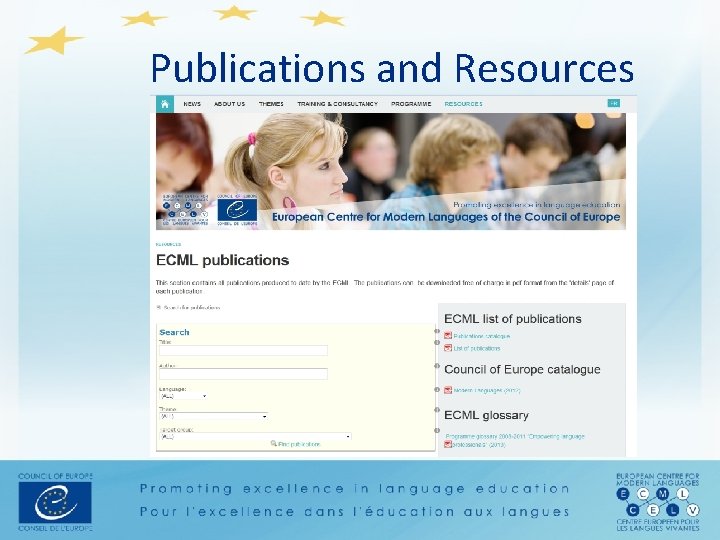Open the Target group dropdown

tap(255, 437)
